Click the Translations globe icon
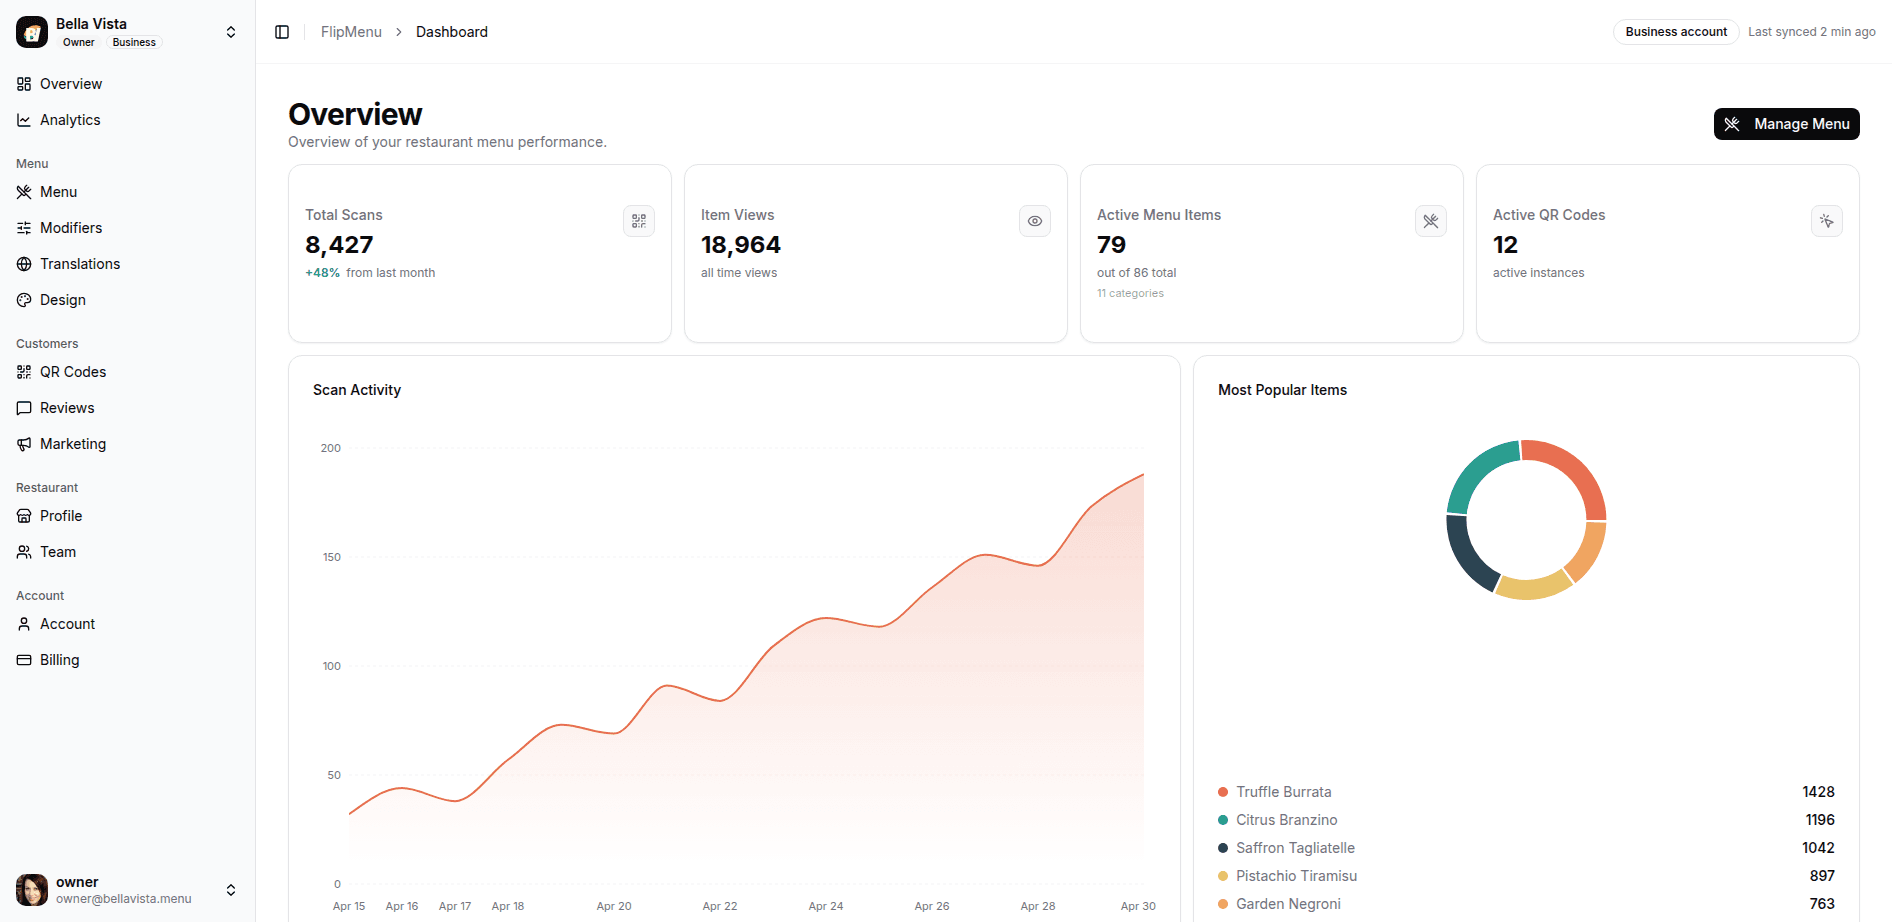 [24, 264]
